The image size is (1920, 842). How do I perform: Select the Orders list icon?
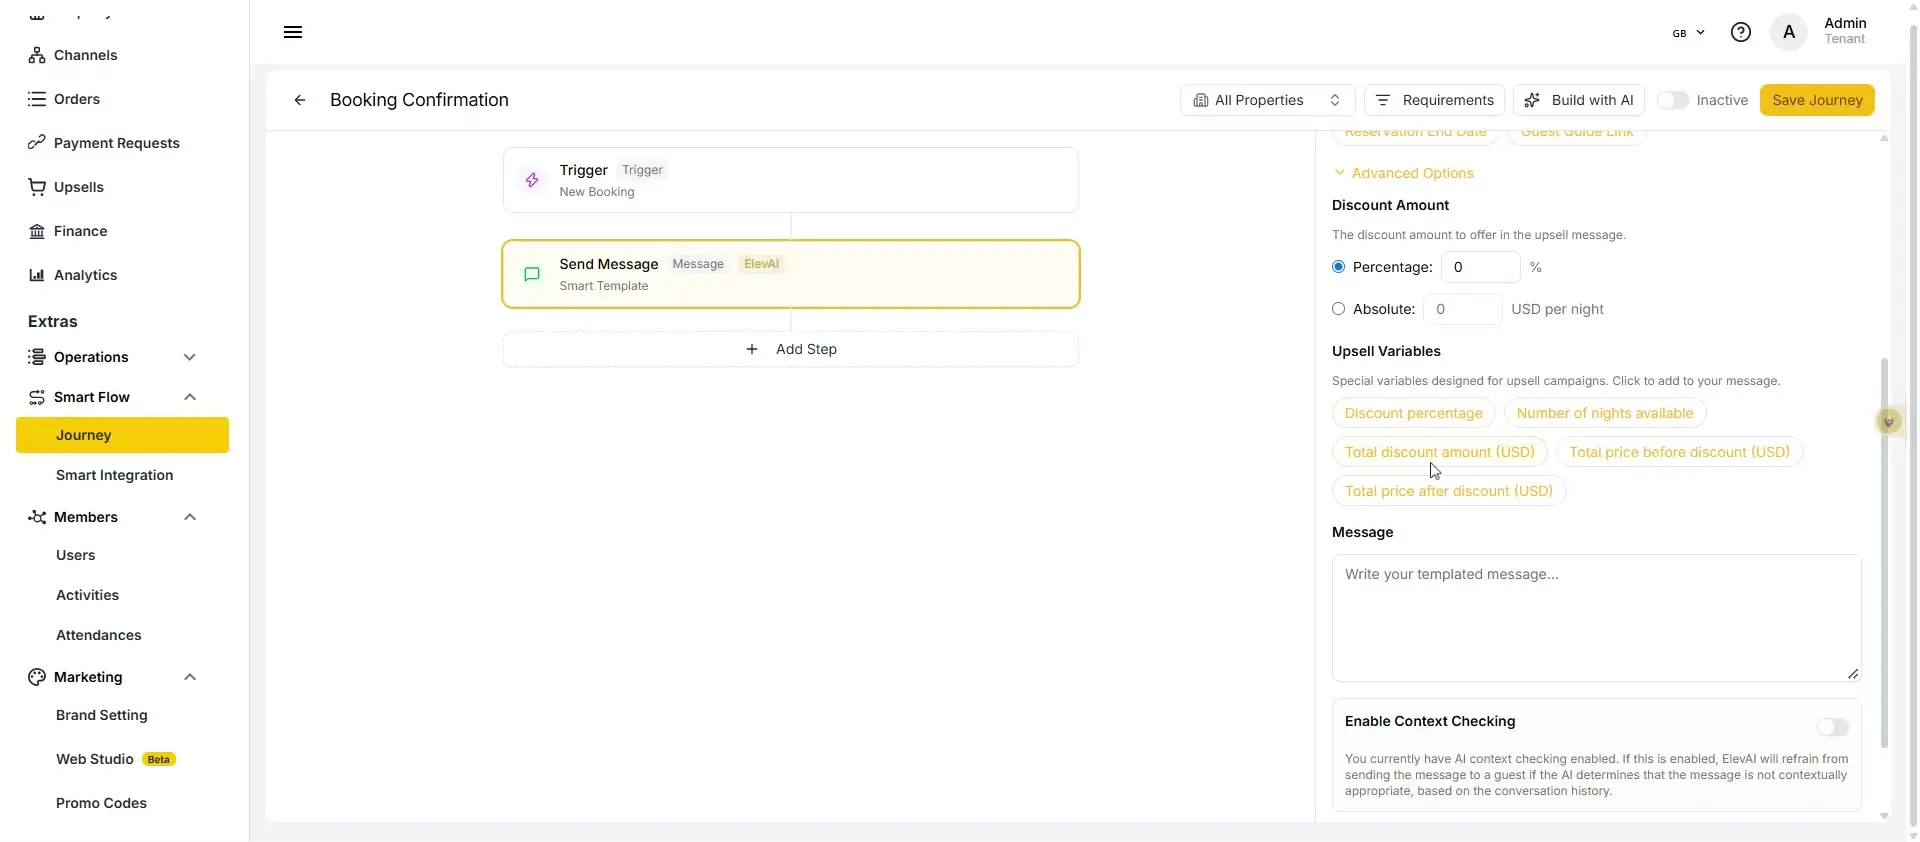click(37, 99)
